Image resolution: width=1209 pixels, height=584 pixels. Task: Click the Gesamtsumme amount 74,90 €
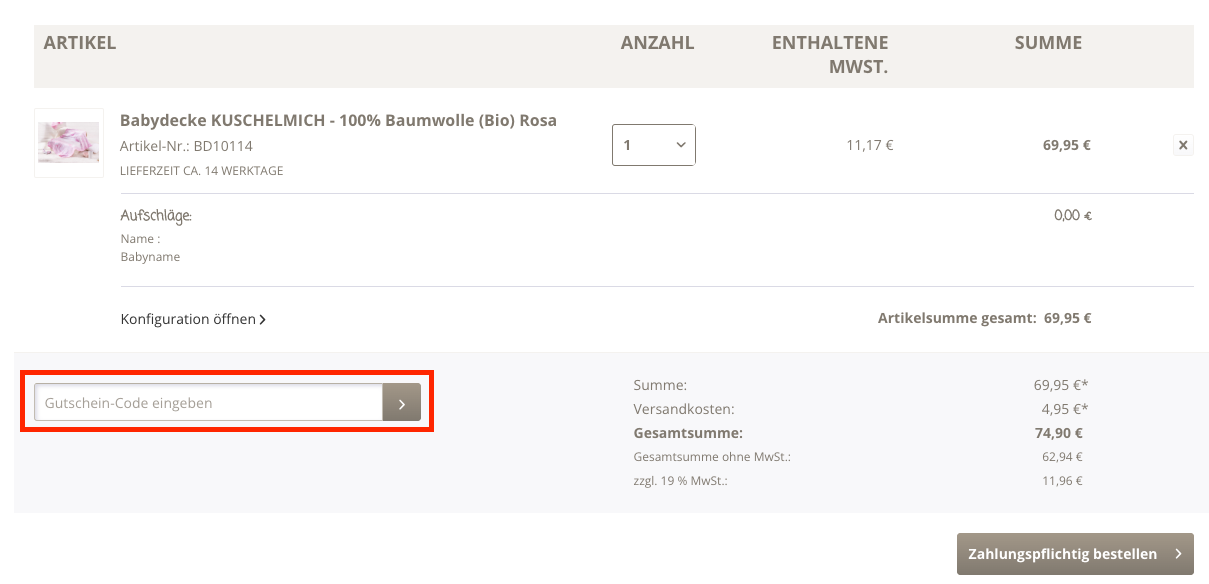tap(1059, 433)
